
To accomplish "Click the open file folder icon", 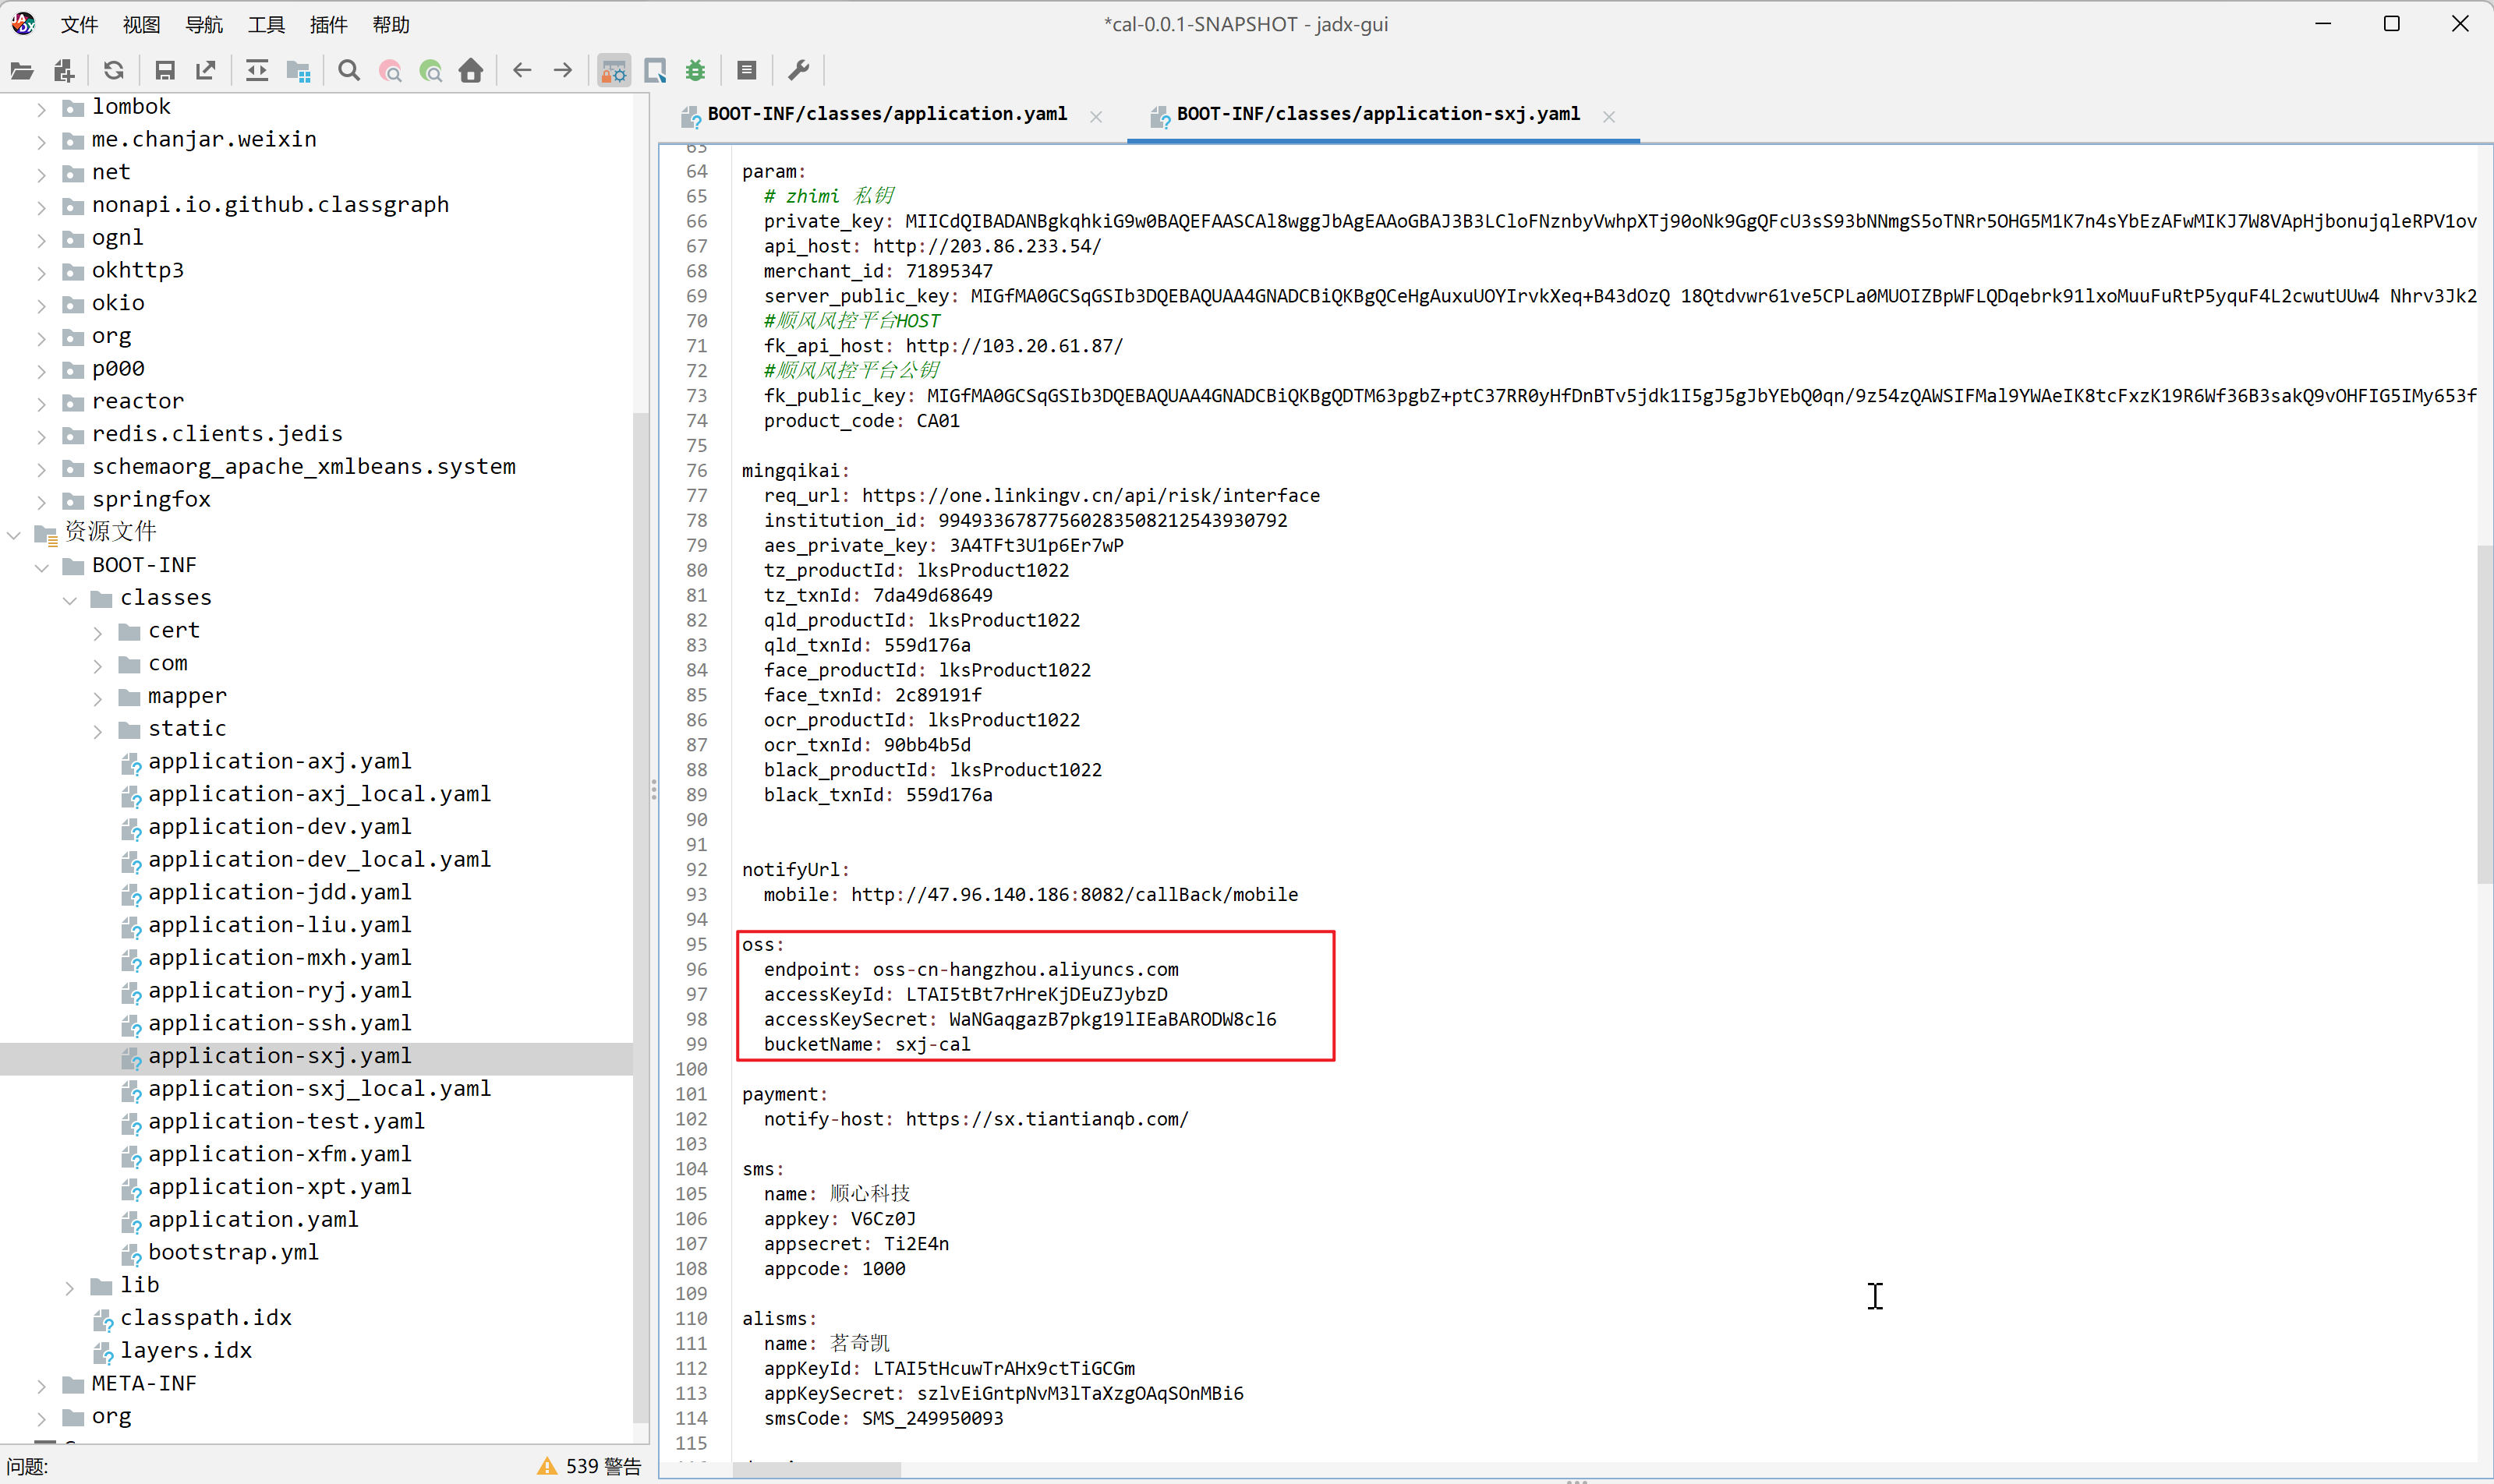I will (22, 70).
